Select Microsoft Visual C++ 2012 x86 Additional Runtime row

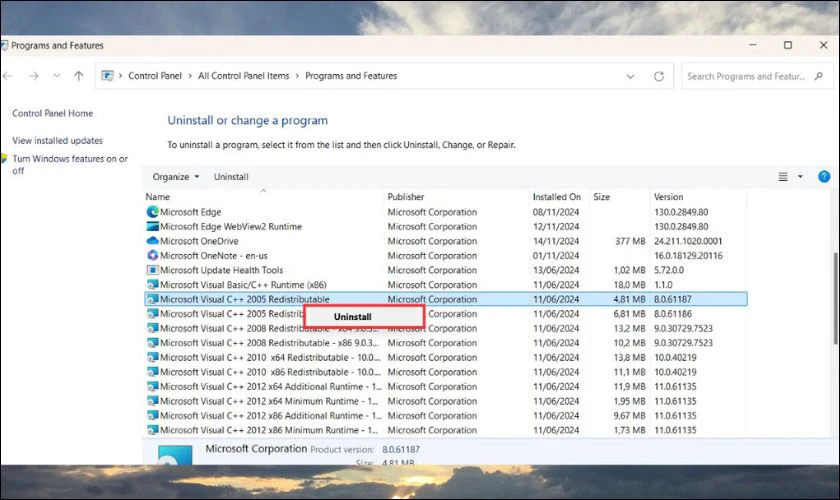(x=446, y=415)
